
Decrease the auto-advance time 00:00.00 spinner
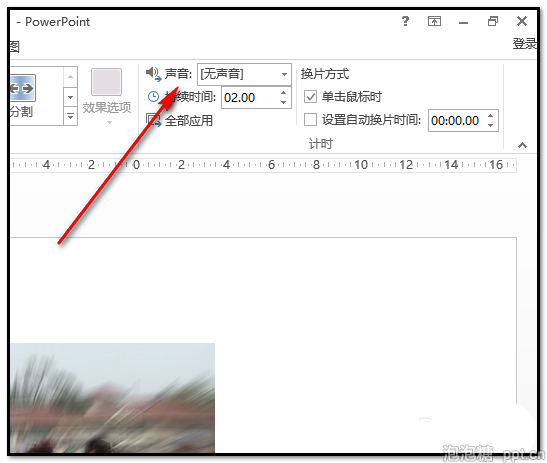point(490,125)
